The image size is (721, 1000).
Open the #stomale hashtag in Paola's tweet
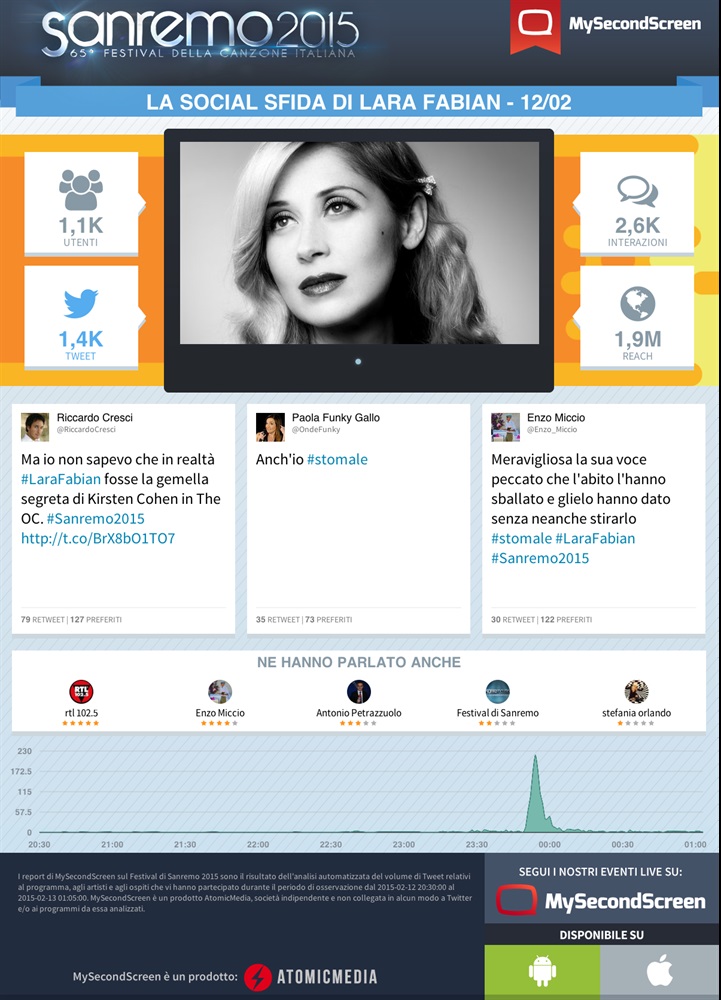pyautogui.click(x=337, y=459)
